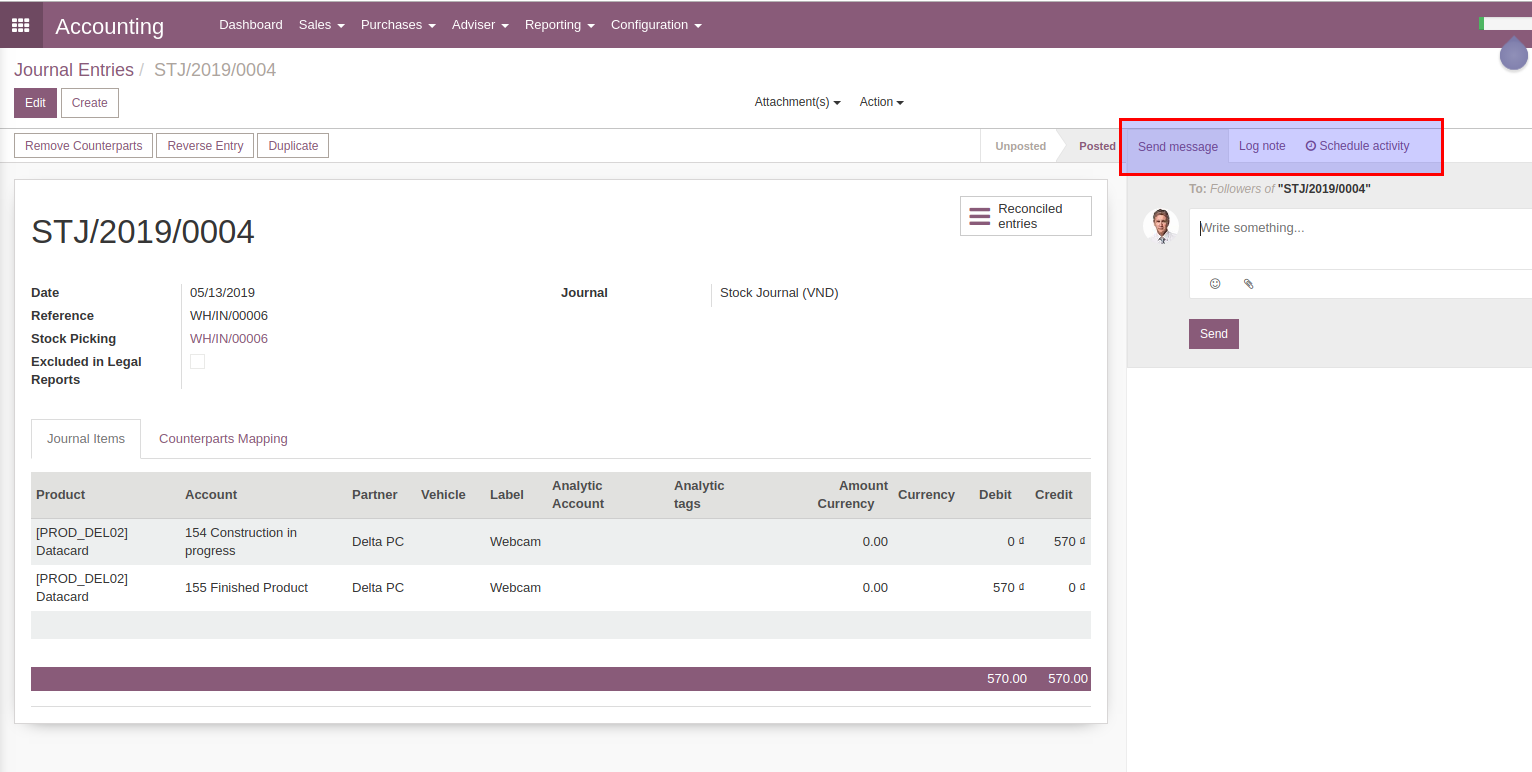
Task: Click the water droplet icon
Action: (1514, 52)
